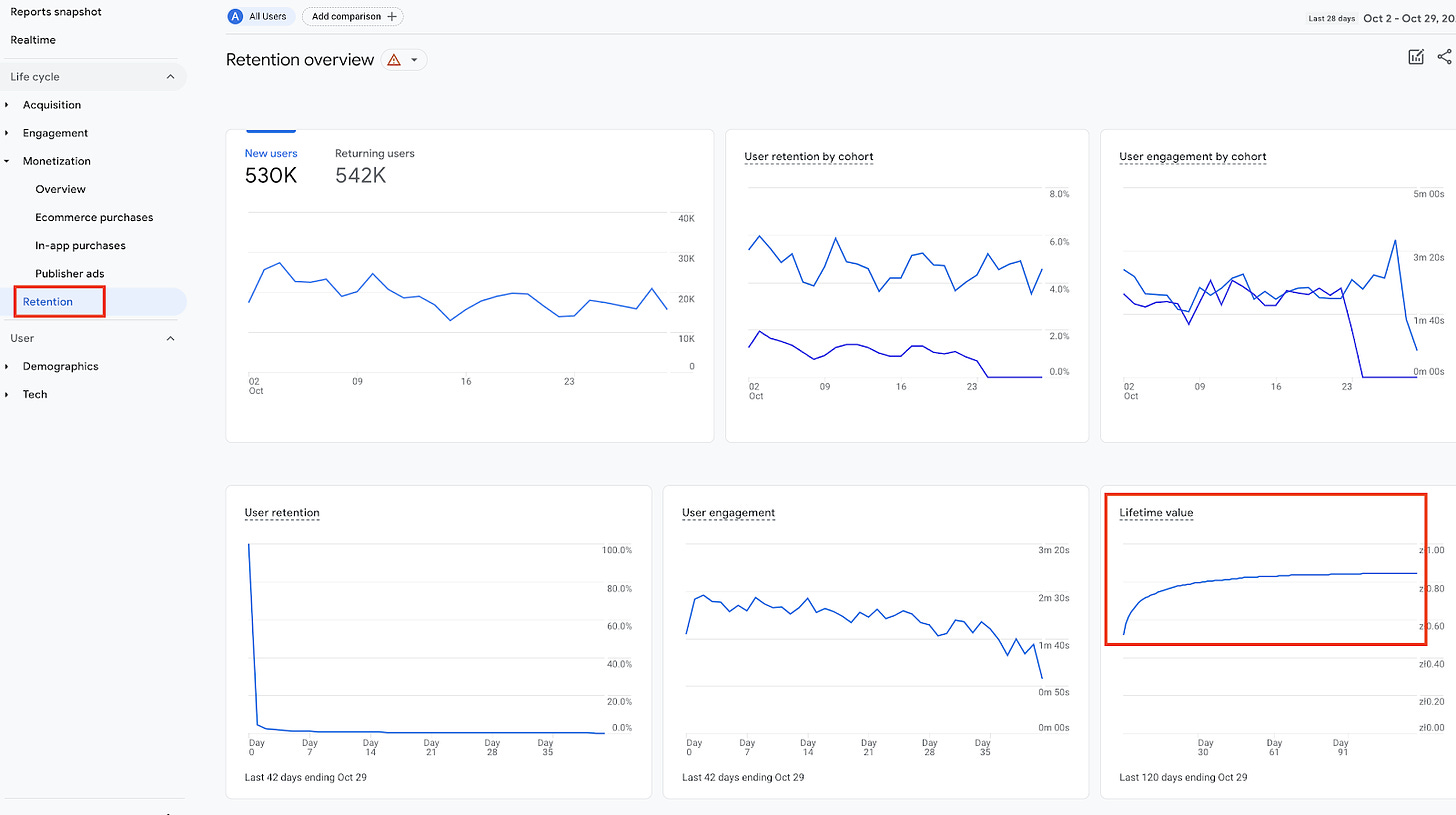Open Publisher ads report
The width and height of the screenshot is (1456, 815).
tap(69, 273)
